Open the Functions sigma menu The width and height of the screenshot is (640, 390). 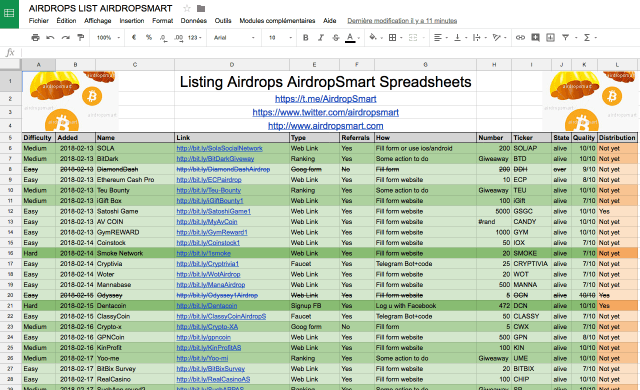(x=590, y=38)
